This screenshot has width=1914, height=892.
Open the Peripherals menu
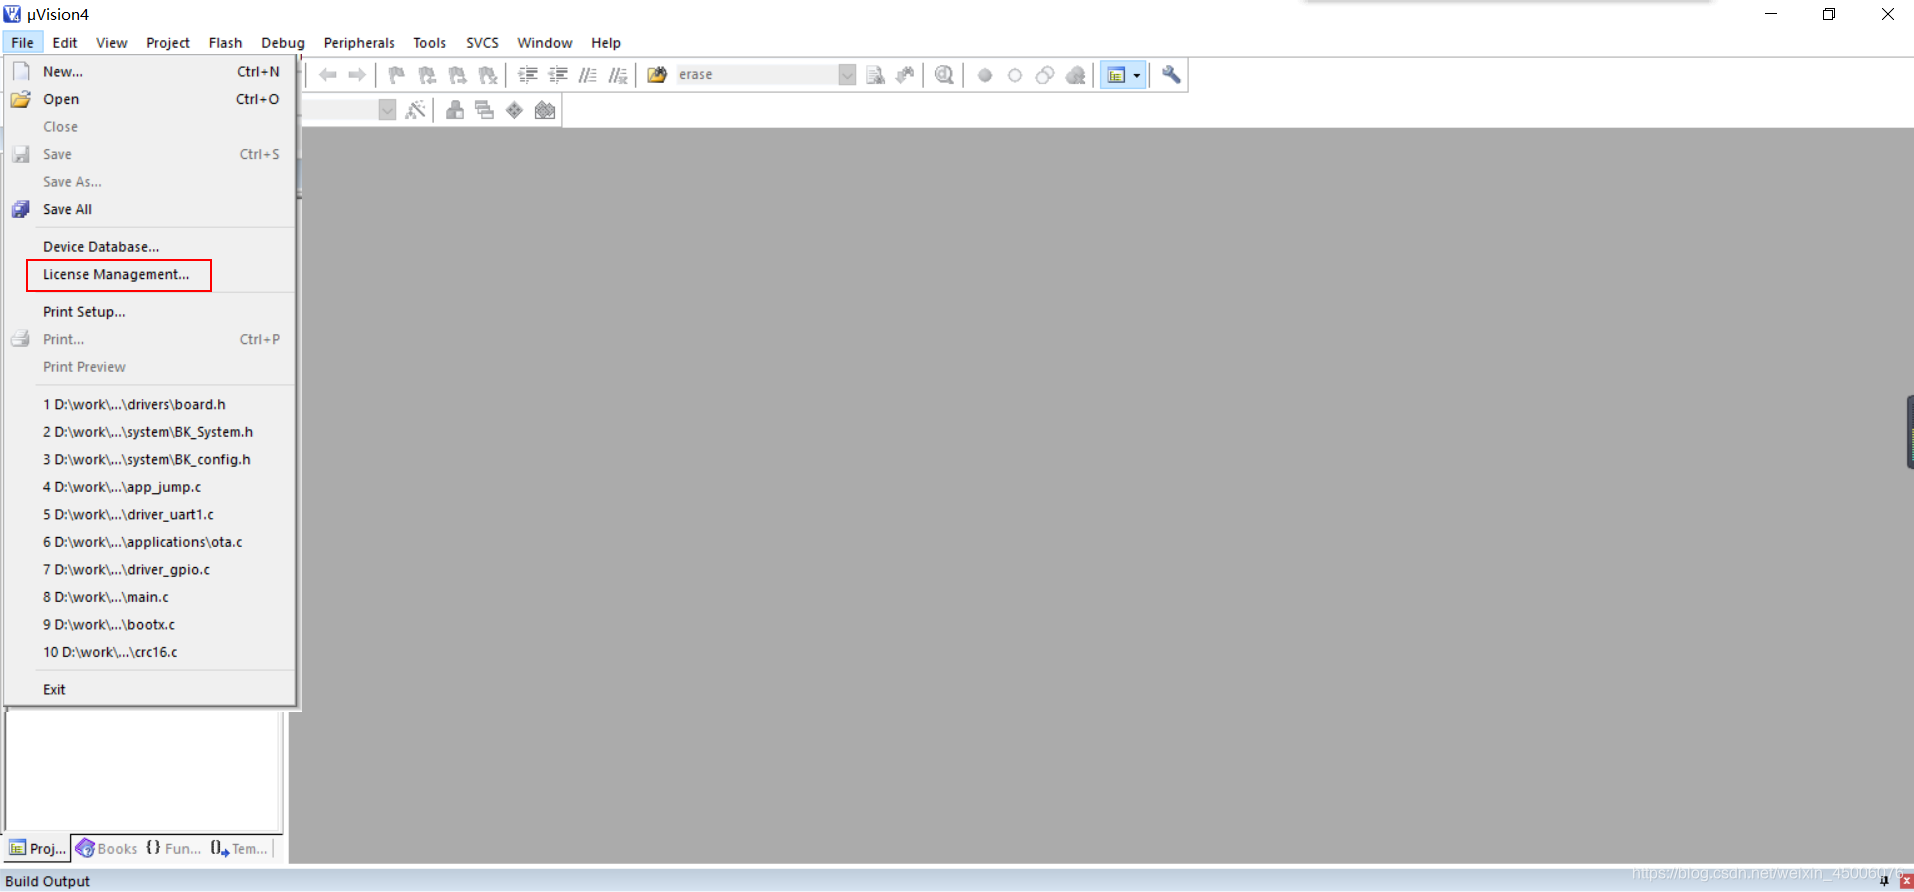[359, 43]
